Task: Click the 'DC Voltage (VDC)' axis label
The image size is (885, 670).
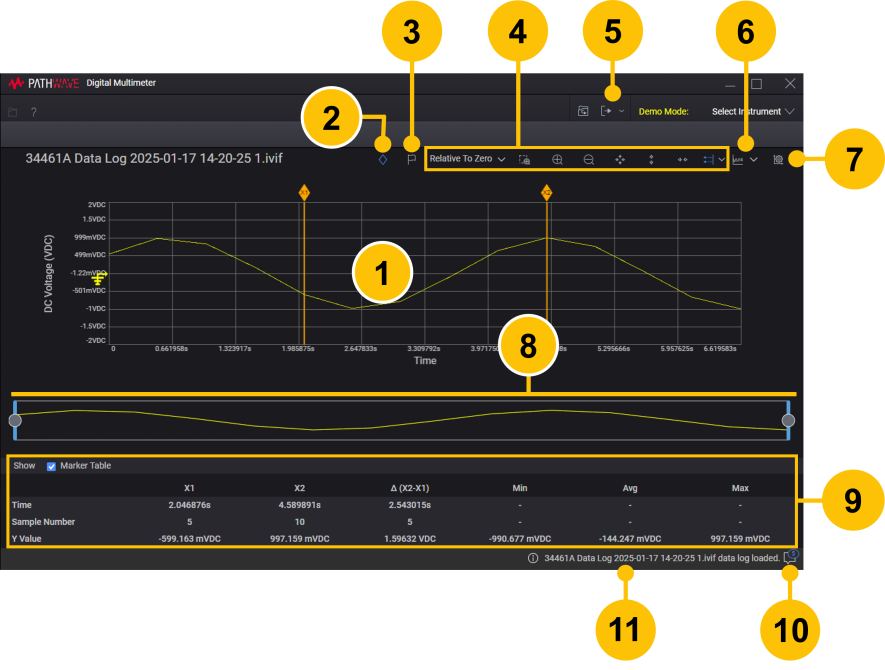Action: tap(49, 274)
